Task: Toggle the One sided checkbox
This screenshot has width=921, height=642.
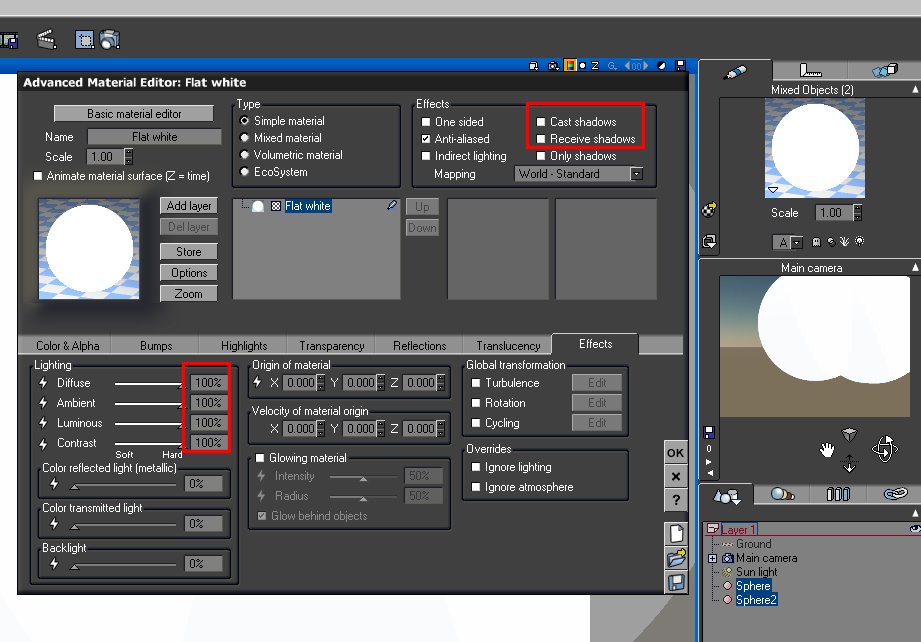Action: [x=426, y=122]
